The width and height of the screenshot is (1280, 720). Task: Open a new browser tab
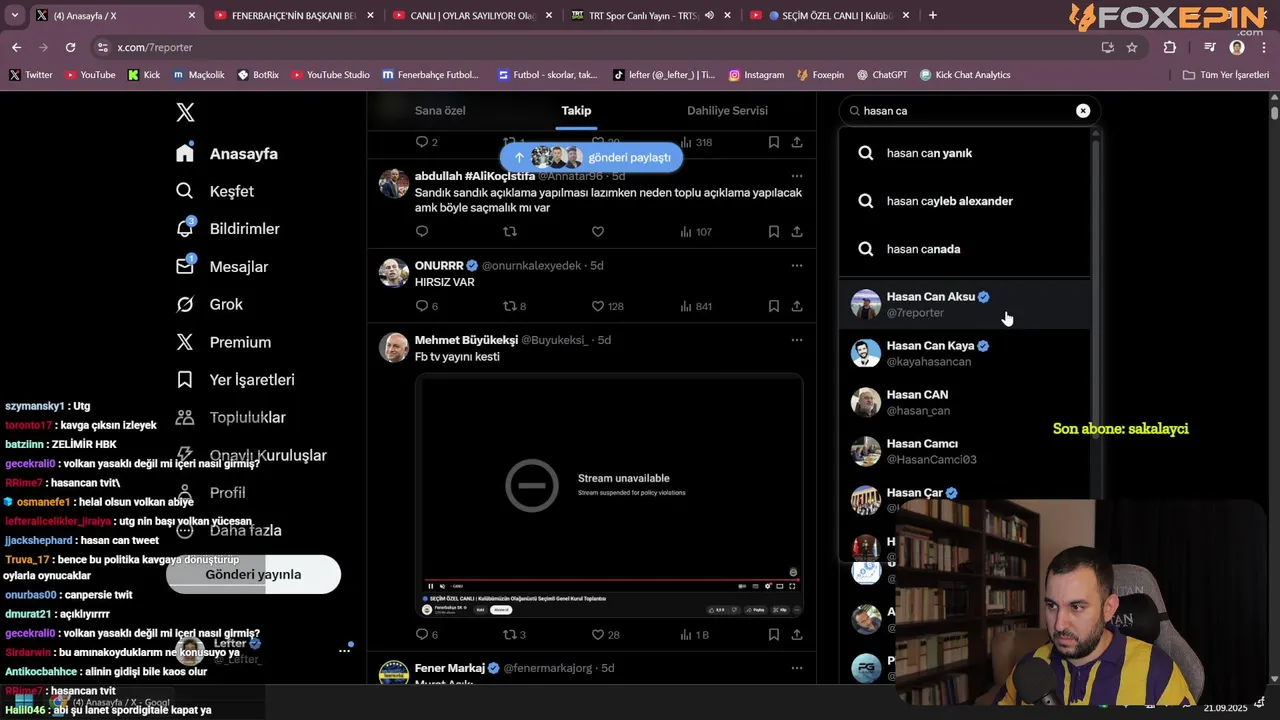tap(933, 15)
